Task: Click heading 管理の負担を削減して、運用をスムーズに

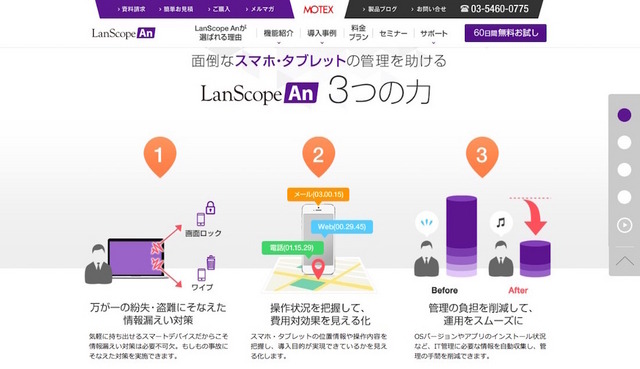Action: (x=481, y=313)
